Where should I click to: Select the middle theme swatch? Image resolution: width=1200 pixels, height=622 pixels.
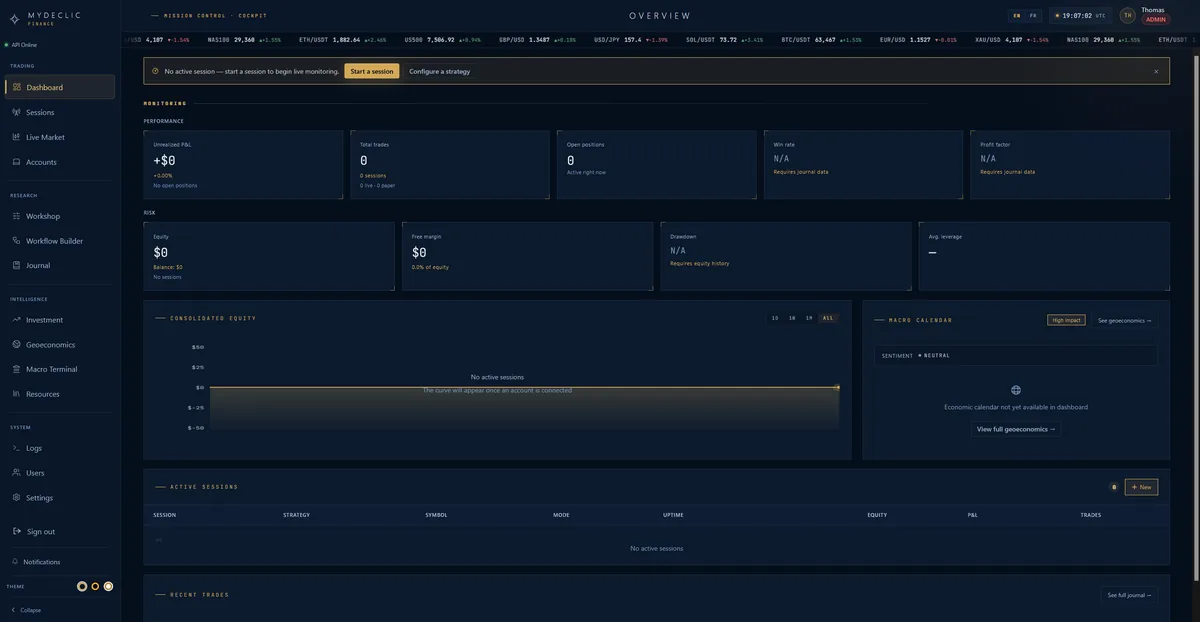coord(95,586)
